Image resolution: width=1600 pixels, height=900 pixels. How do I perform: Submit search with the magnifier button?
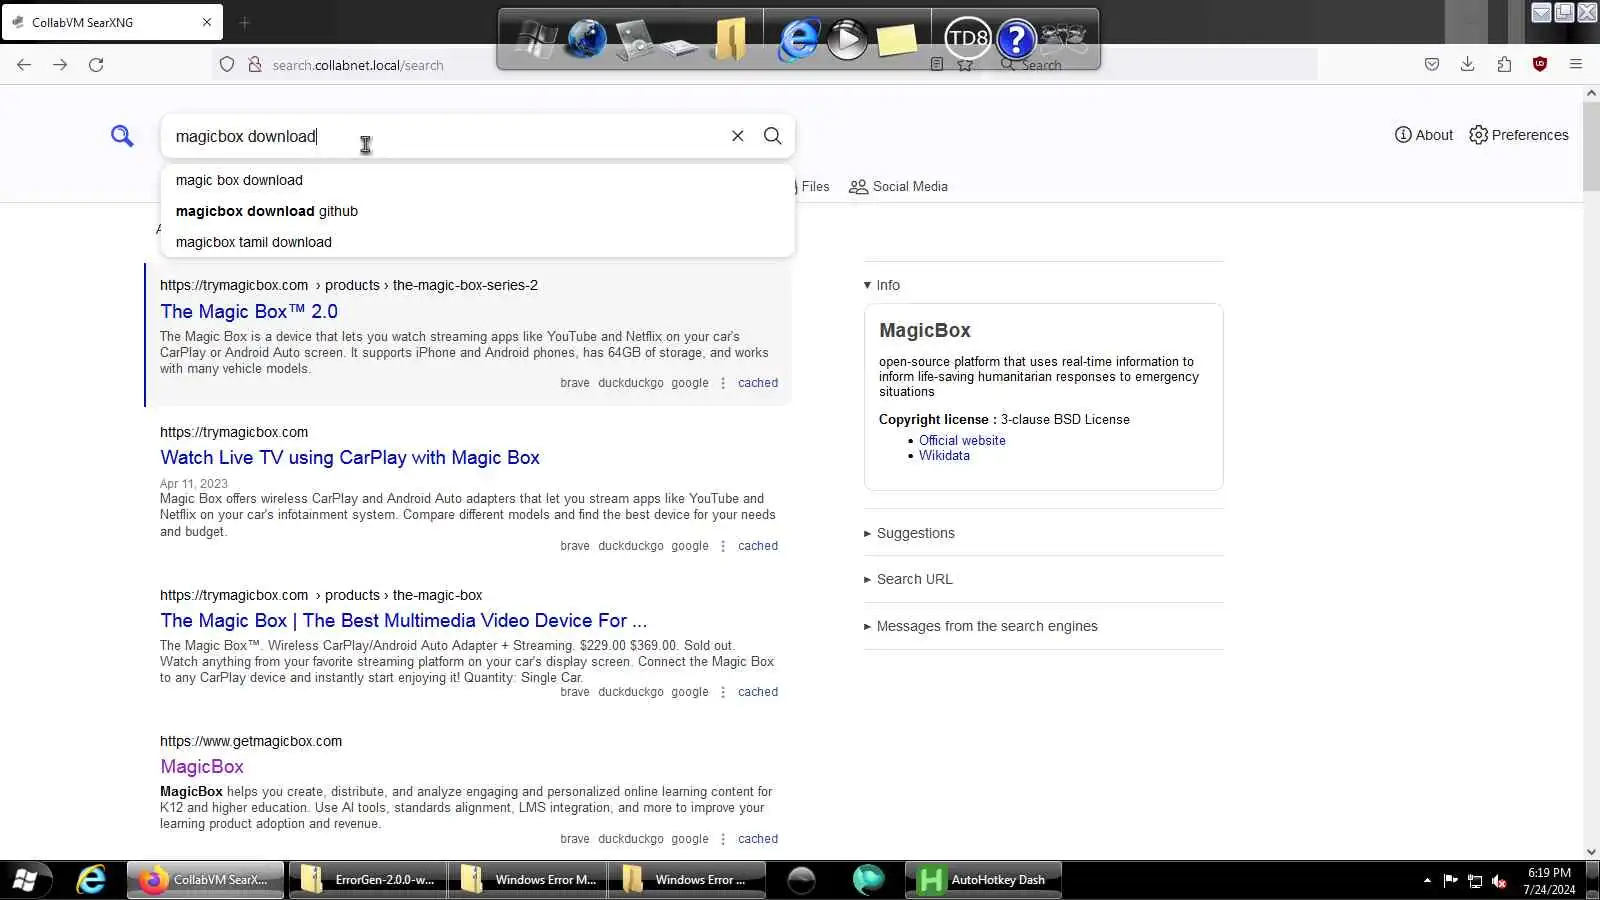coord(772,136)
